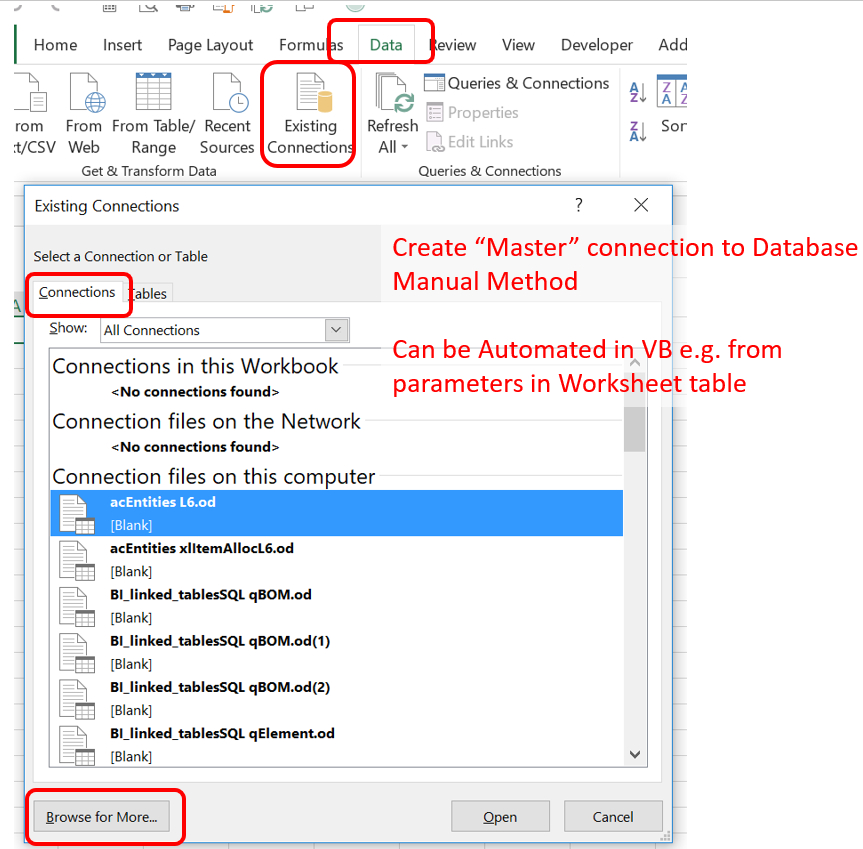
Task: Open Existing Connections icon
Action: click(x=308, y=112)
